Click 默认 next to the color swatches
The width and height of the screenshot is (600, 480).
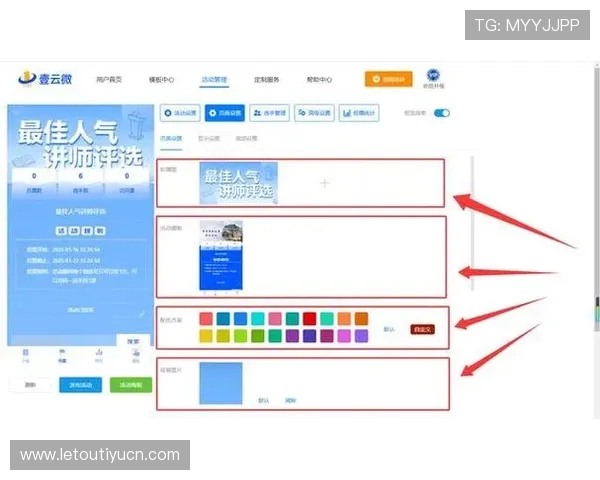(x=389, y=329)
